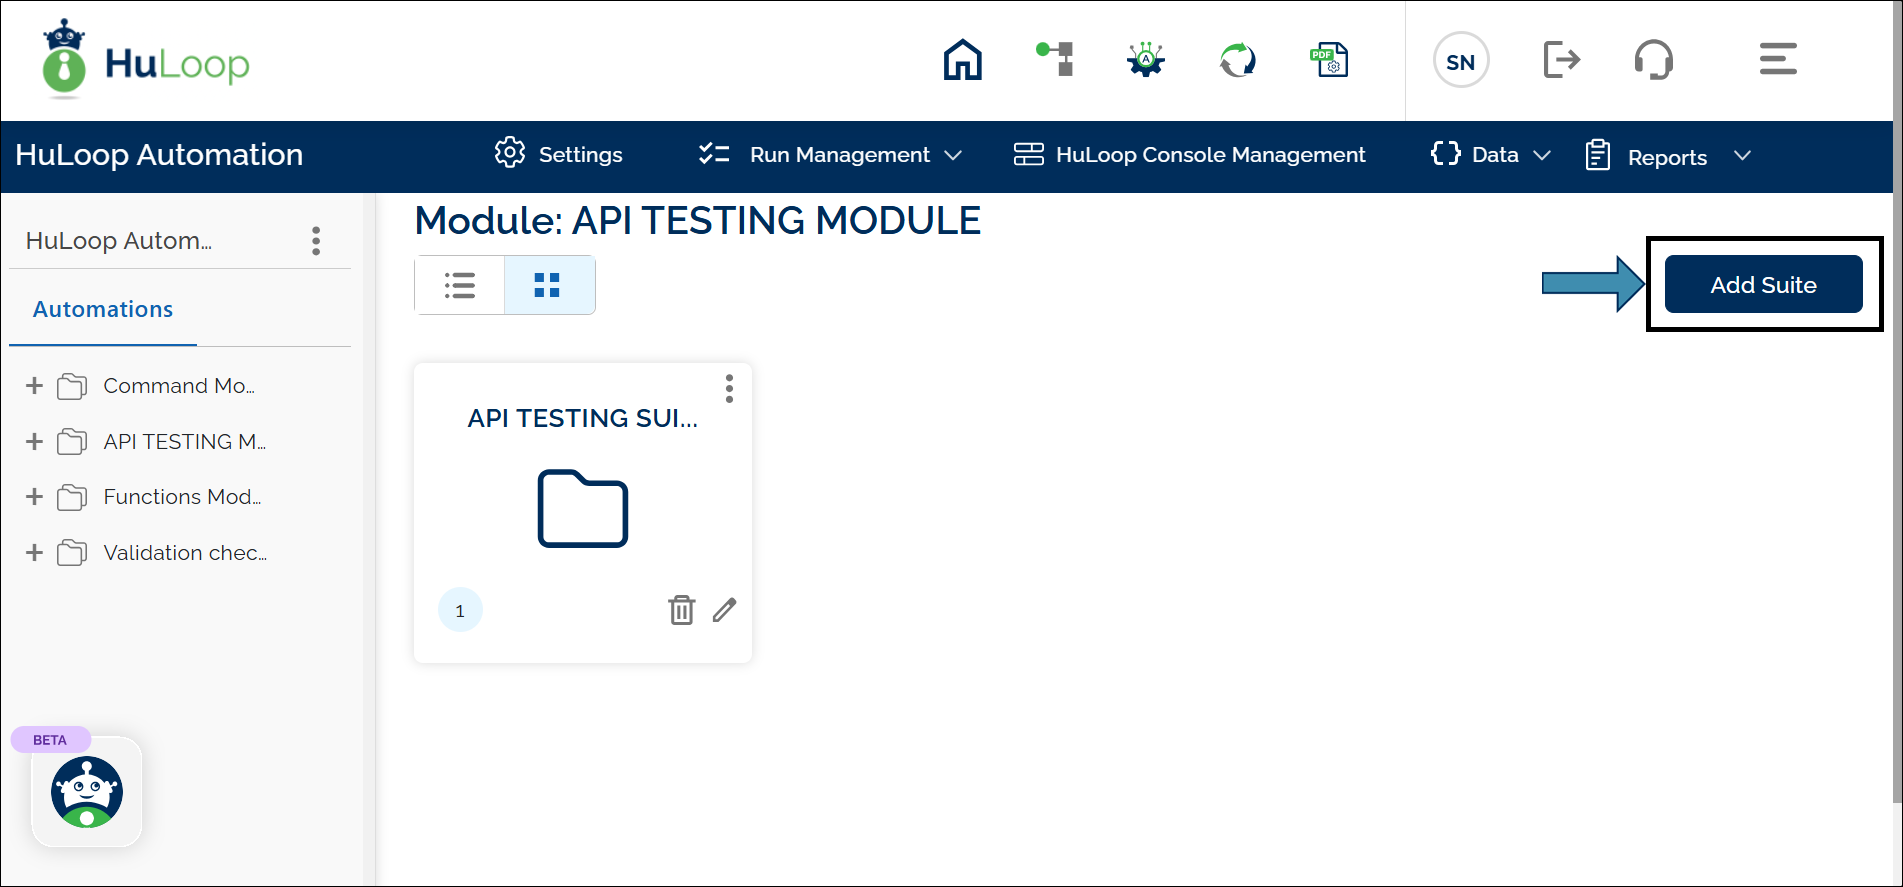Switch to grid view
This screenshot has height=887, width=1903.
tap(548, 286)
